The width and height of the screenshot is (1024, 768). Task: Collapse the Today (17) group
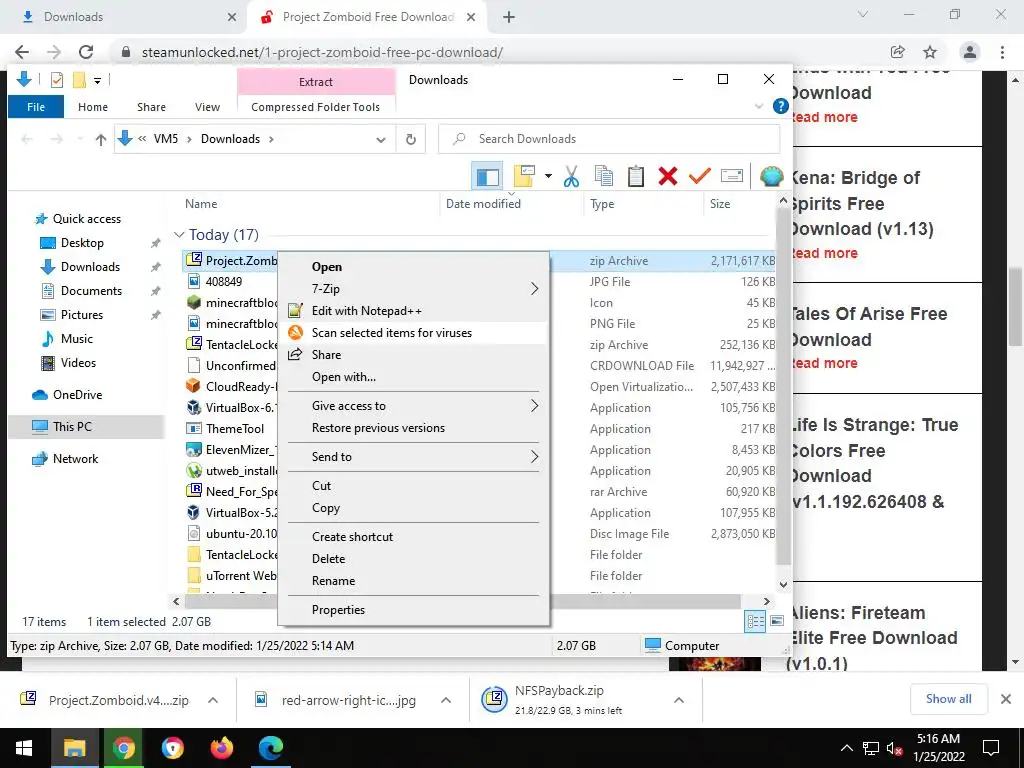[x=179, y=234]
